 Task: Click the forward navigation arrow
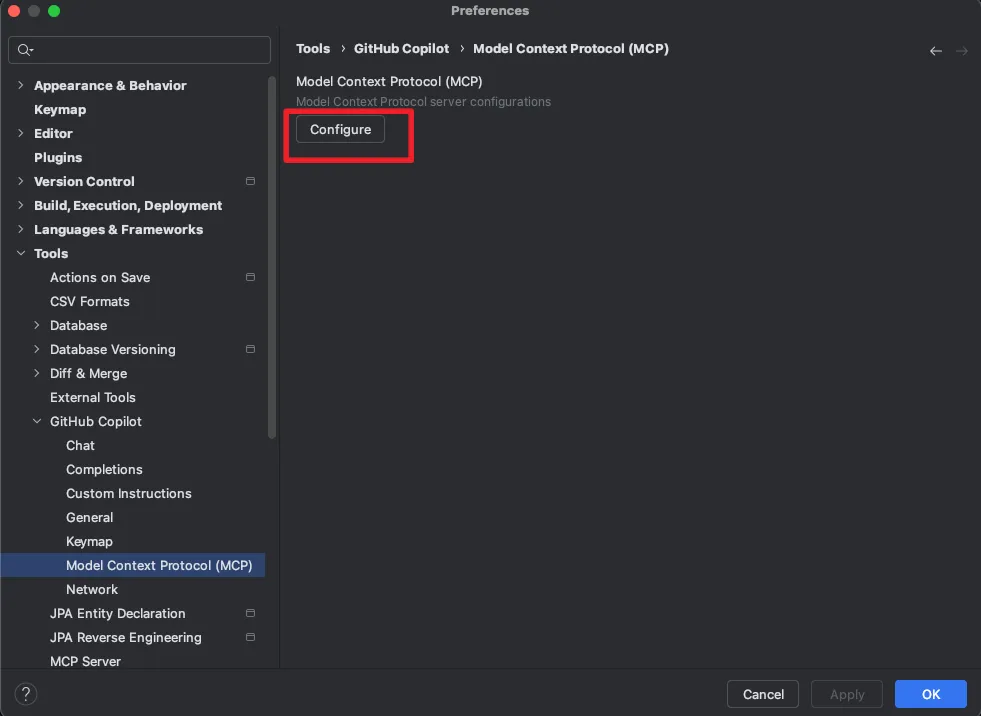tap(962, 51)
